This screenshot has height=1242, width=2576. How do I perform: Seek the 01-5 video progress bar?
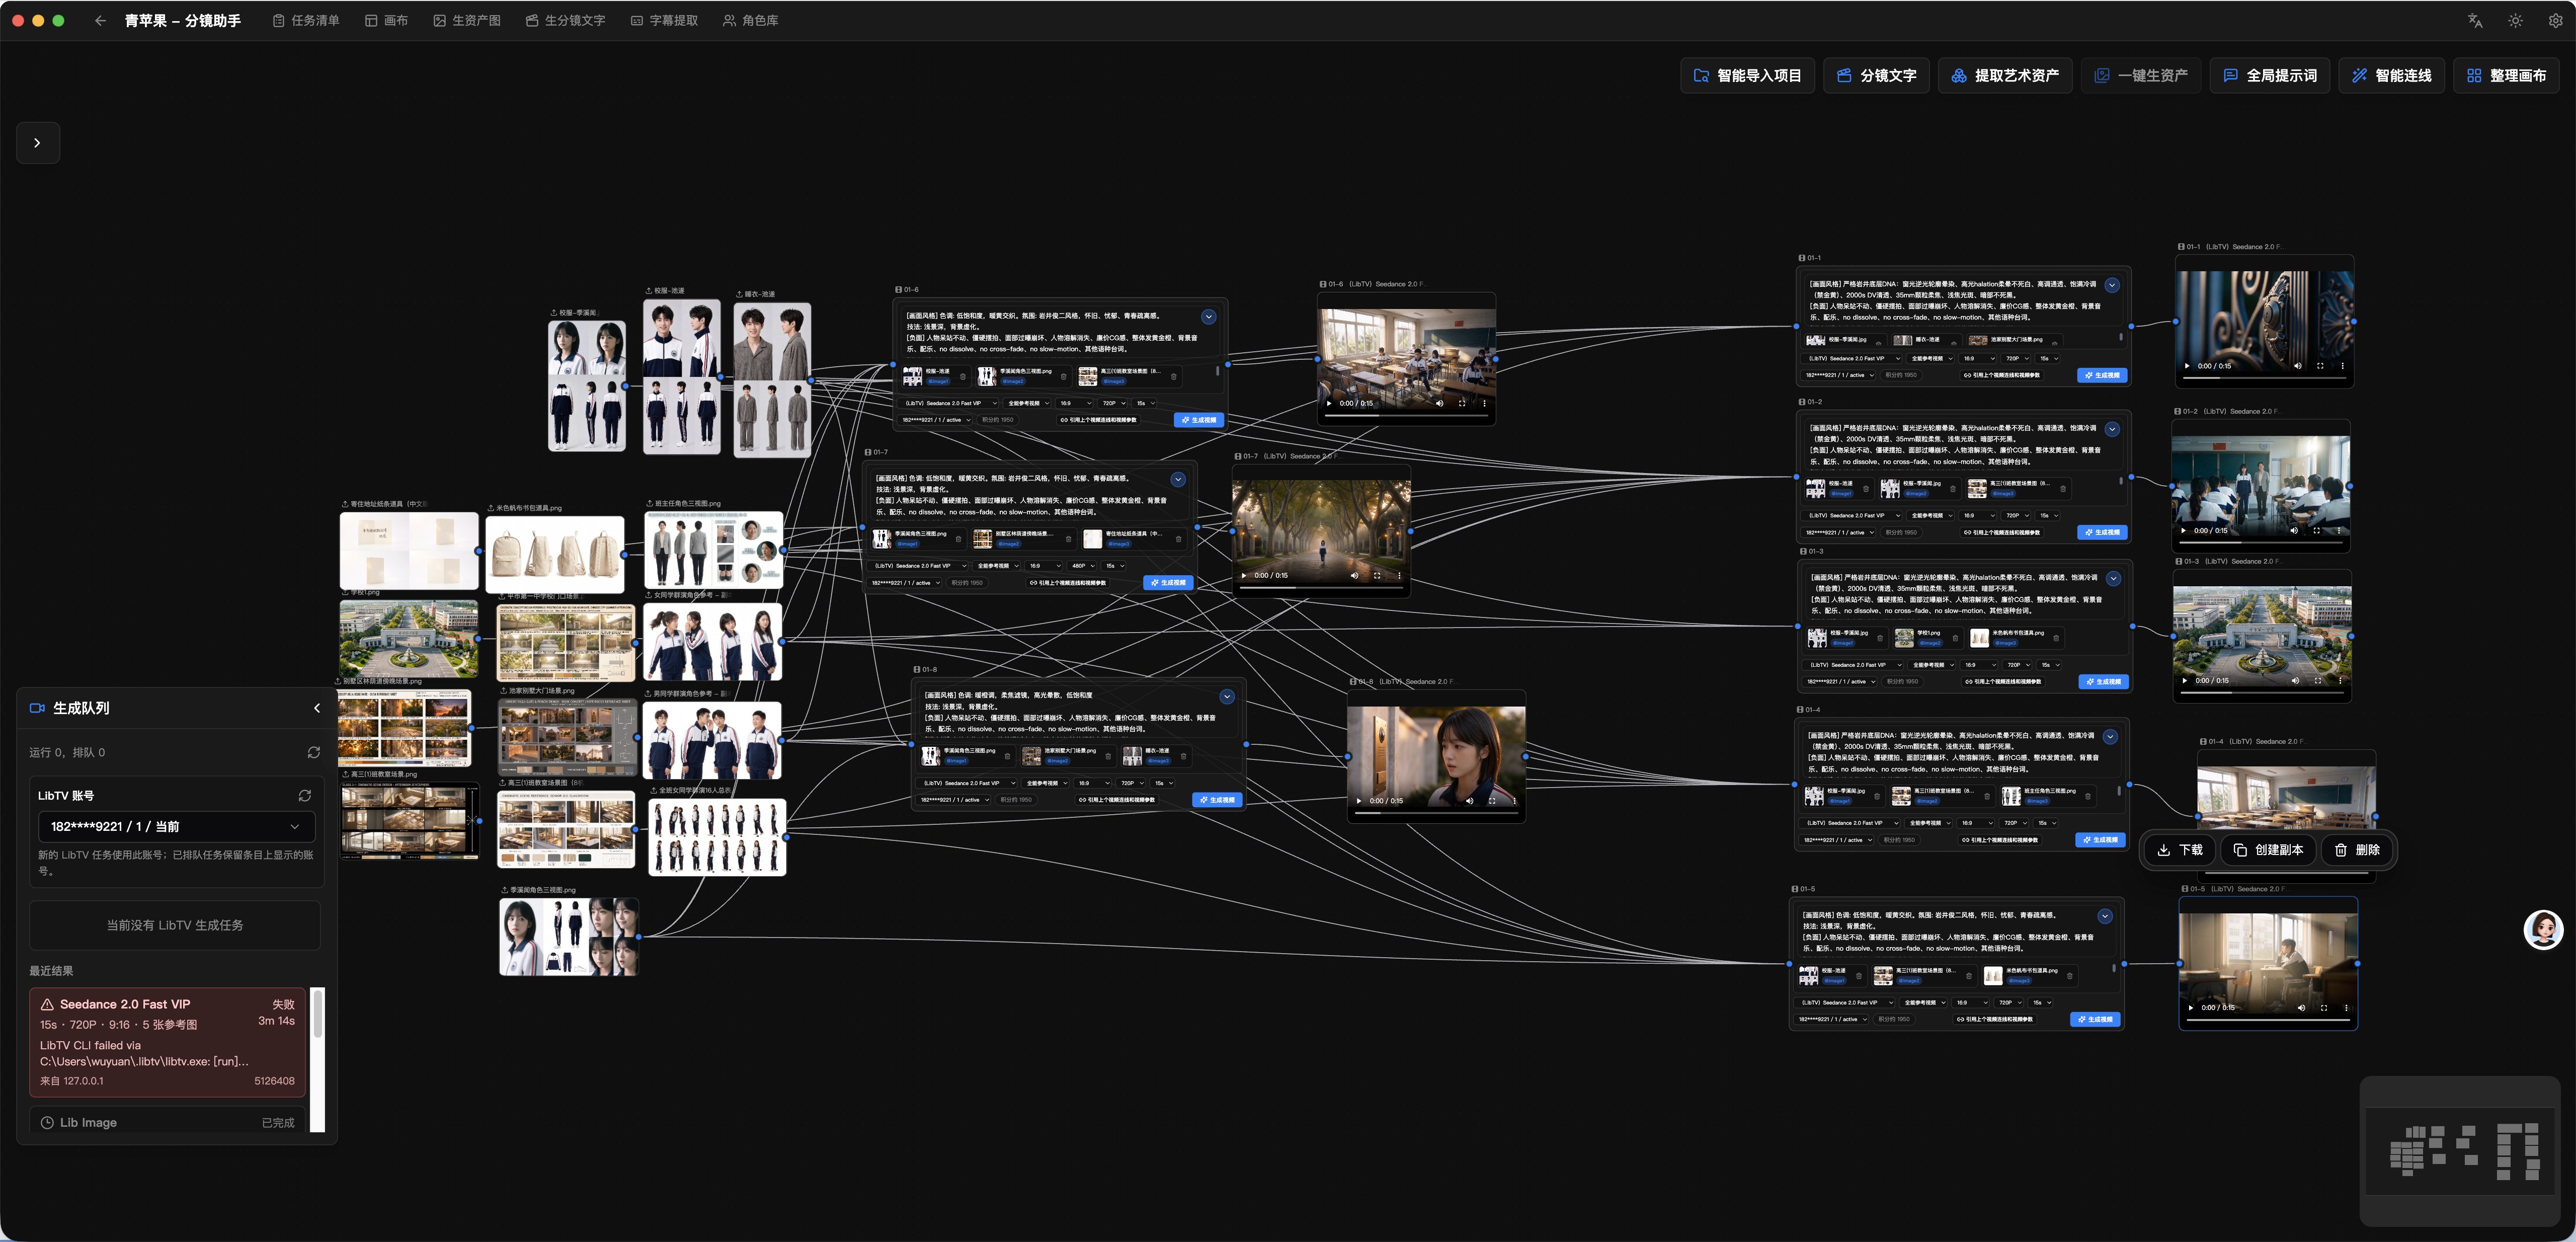click(2268, 1019)
